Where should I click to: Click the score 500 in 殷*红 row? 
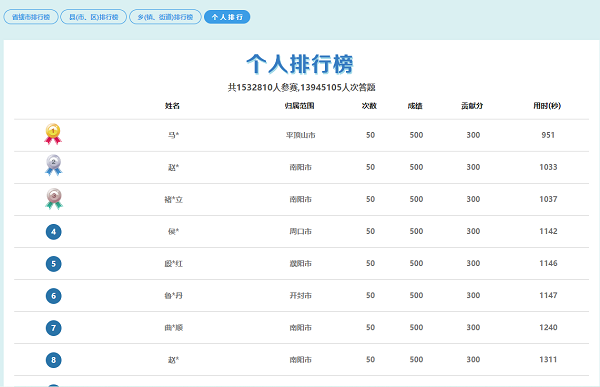coord(416,263)
